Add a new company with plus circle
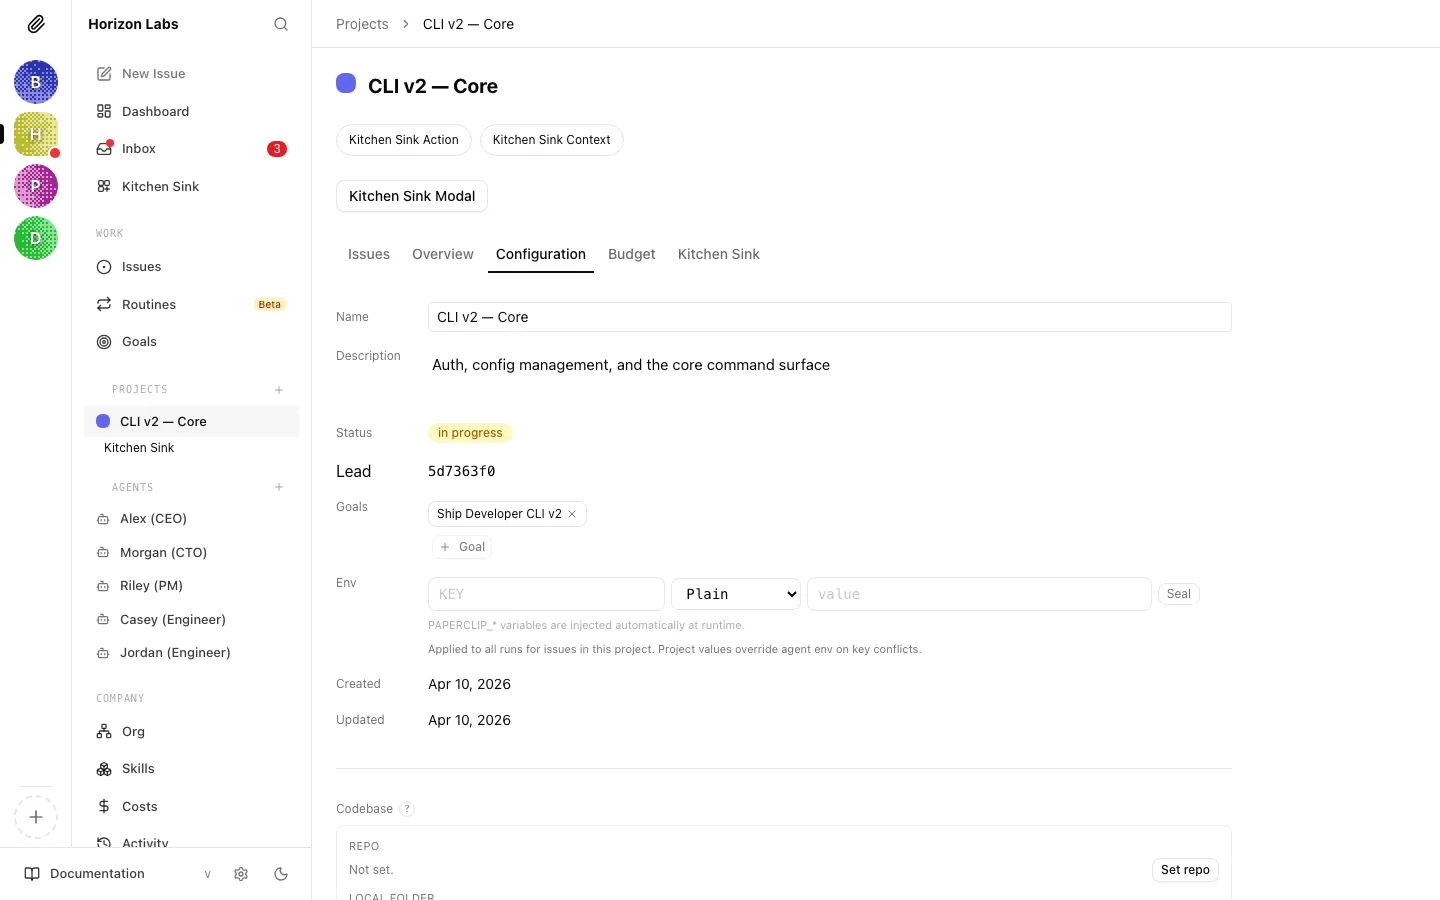Image resolution: width=1440 pixels, height=900 pixels. pos(36,817)
